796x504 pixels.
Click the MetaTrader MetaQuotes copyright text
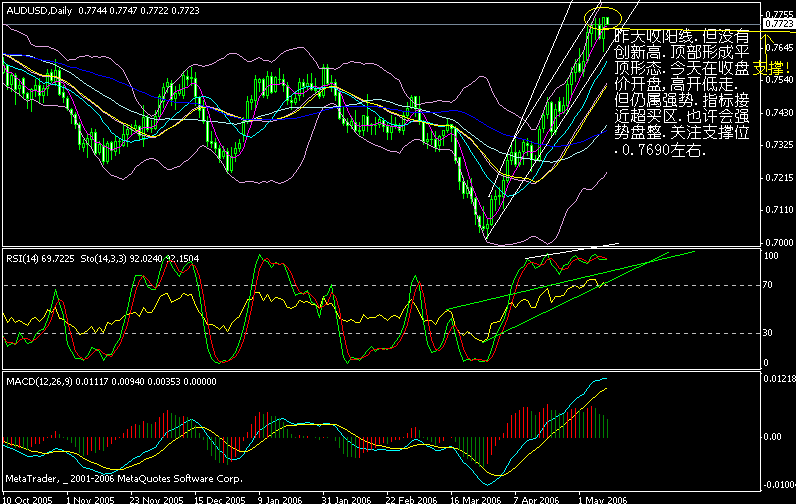124,479
